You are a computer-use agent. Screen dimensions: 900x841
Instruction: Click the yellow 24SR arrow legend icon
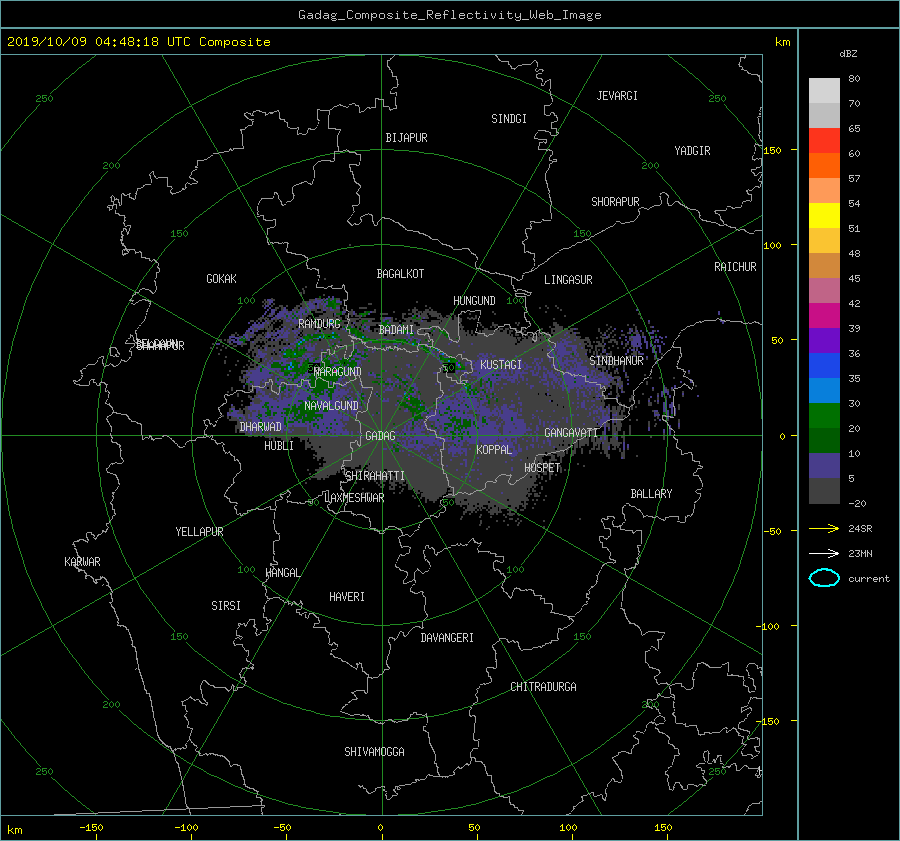[x=824, y=528]
